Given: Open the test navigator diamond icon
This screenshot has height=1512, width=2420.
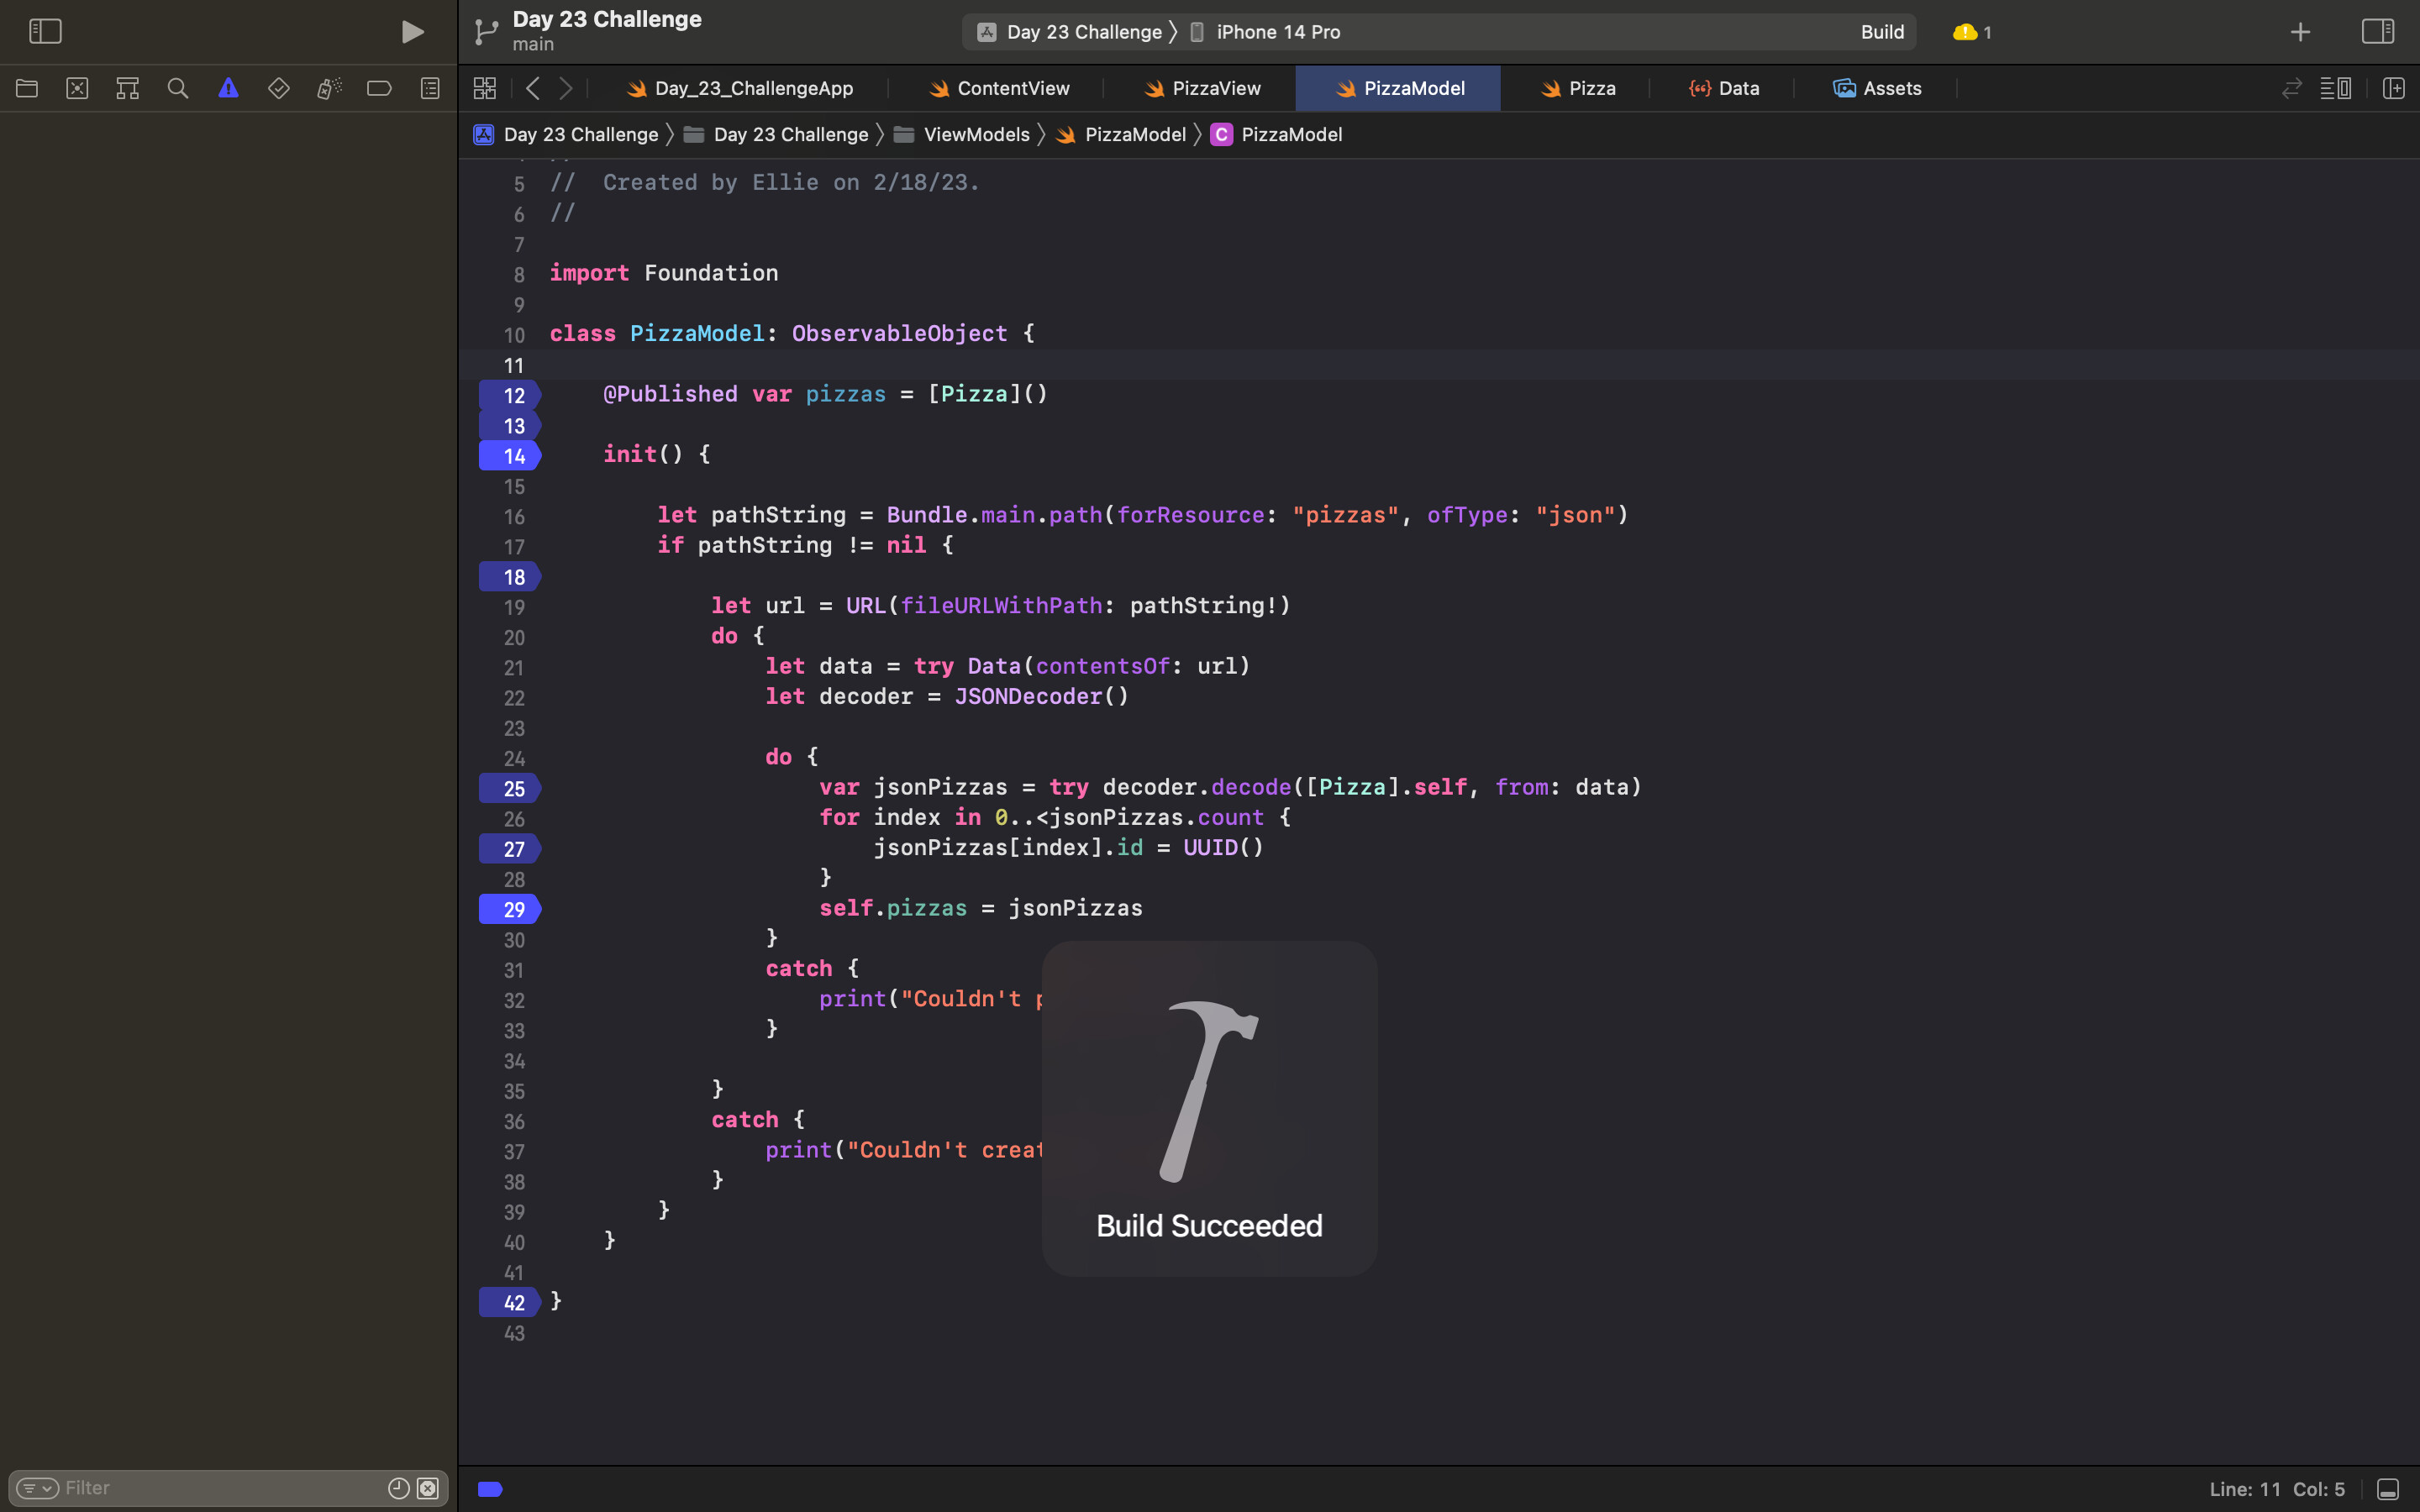Looking at the screenshot, I should tap(279, 88).
